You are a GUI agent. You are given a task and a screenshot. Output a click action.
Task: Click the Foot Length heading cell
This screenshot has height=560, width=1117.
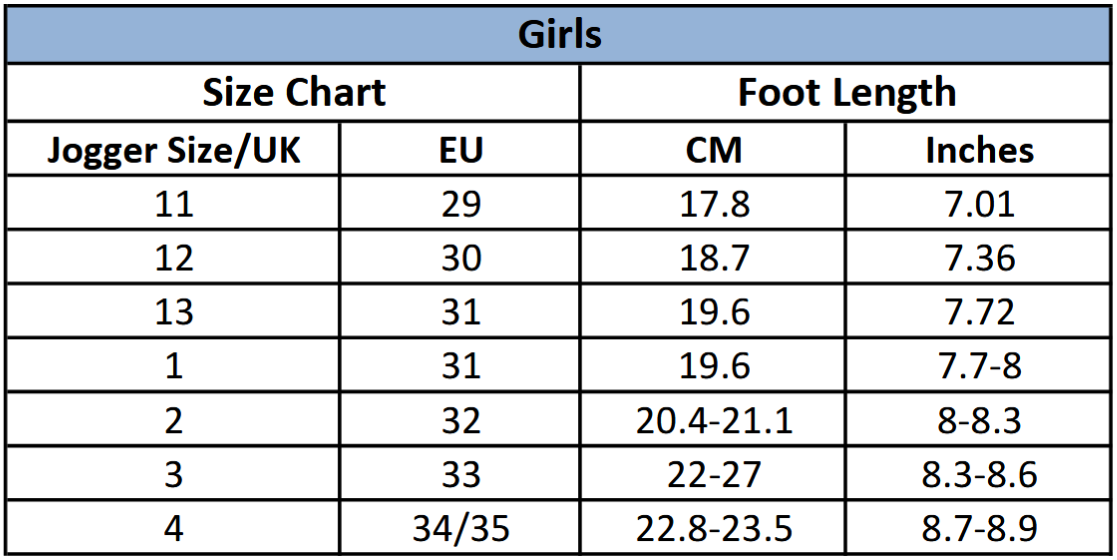(846, 93)
